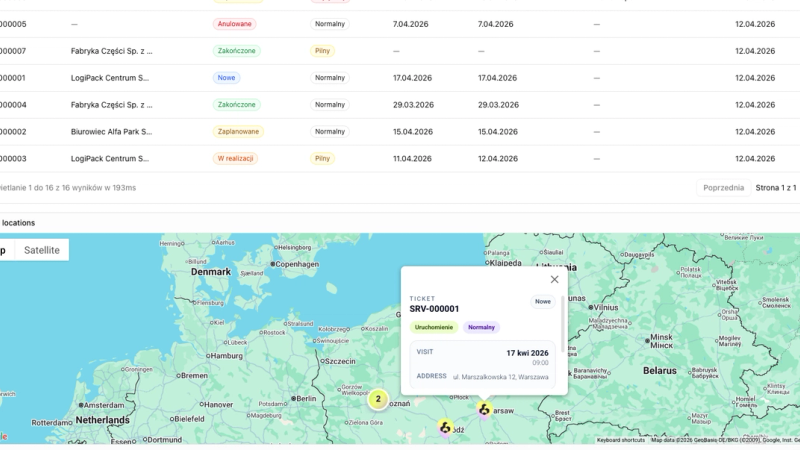The height and width of the screenshot is (450, 800).
Task: Open Keyboard shortcuts map link
Action: tap(621, 440)
